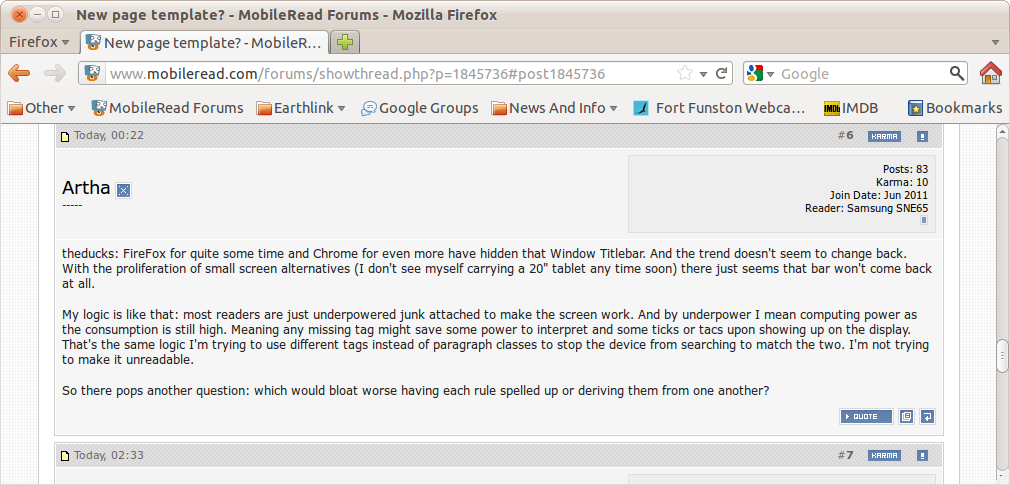Click the quick reply arrow icon on post #6
Image resolution: width=1010 pixels, height=485 pixels.
(927, 416)
